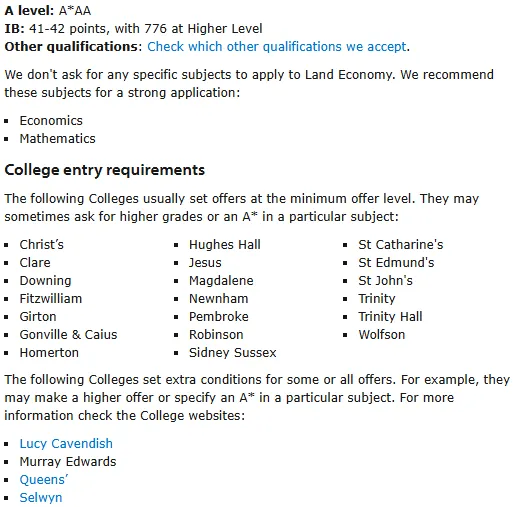
Task: Click the 'A level:' label text
Action: click(29, 11)
